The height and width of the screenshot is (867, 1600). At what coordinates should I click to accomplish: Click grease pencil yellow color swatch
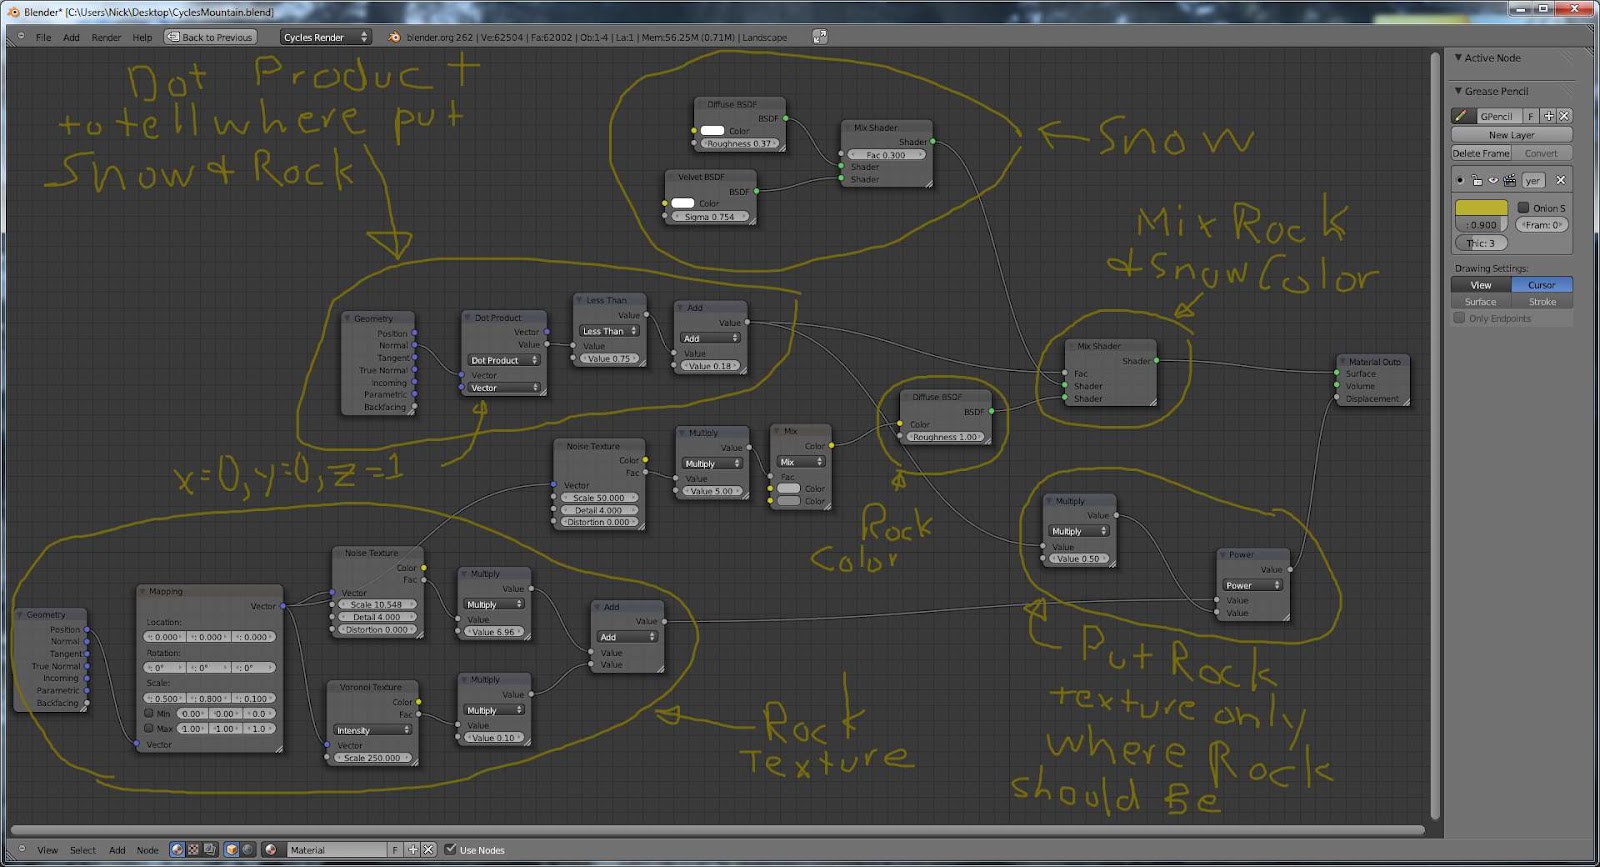[x=1481, y=208]
